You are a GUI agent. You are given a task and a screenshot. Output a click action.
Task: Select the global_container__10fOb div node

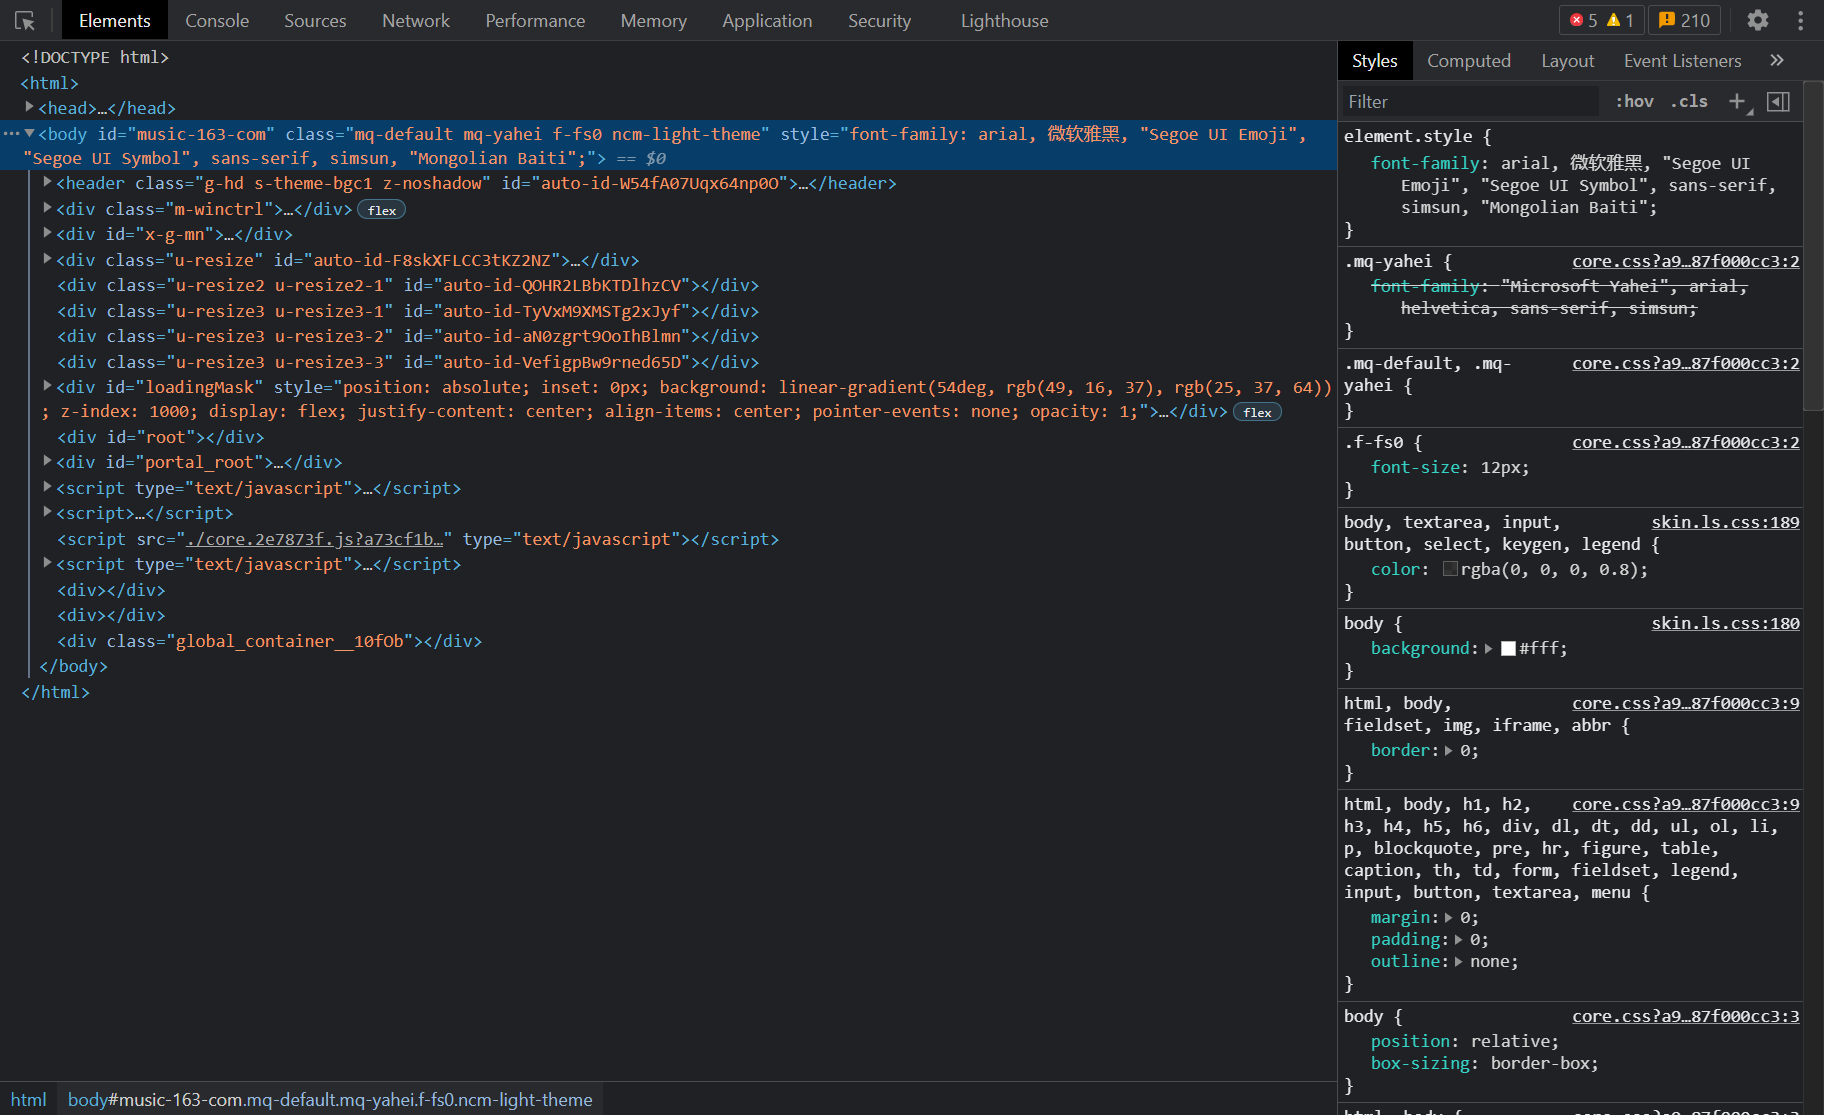coord(270,641)
